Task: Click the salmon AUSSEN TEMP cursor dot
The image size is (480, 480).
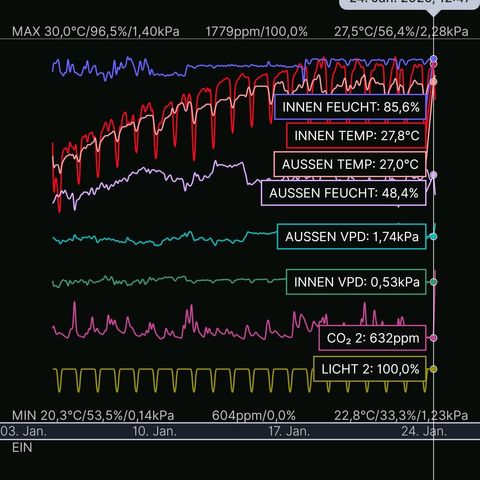Action: 433,82
